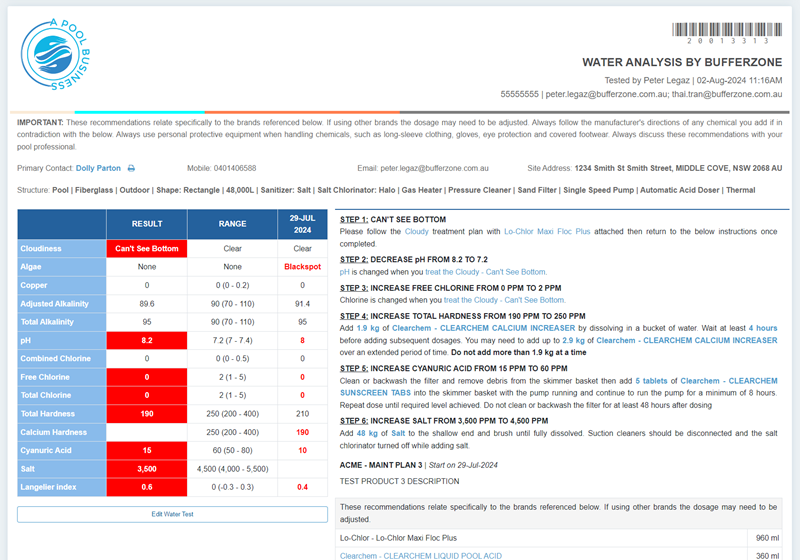Screen dimensions: 800x560
Task: Click the Lo-Chlor Maxi Floc Plus product row
Action: coord(559,538)
